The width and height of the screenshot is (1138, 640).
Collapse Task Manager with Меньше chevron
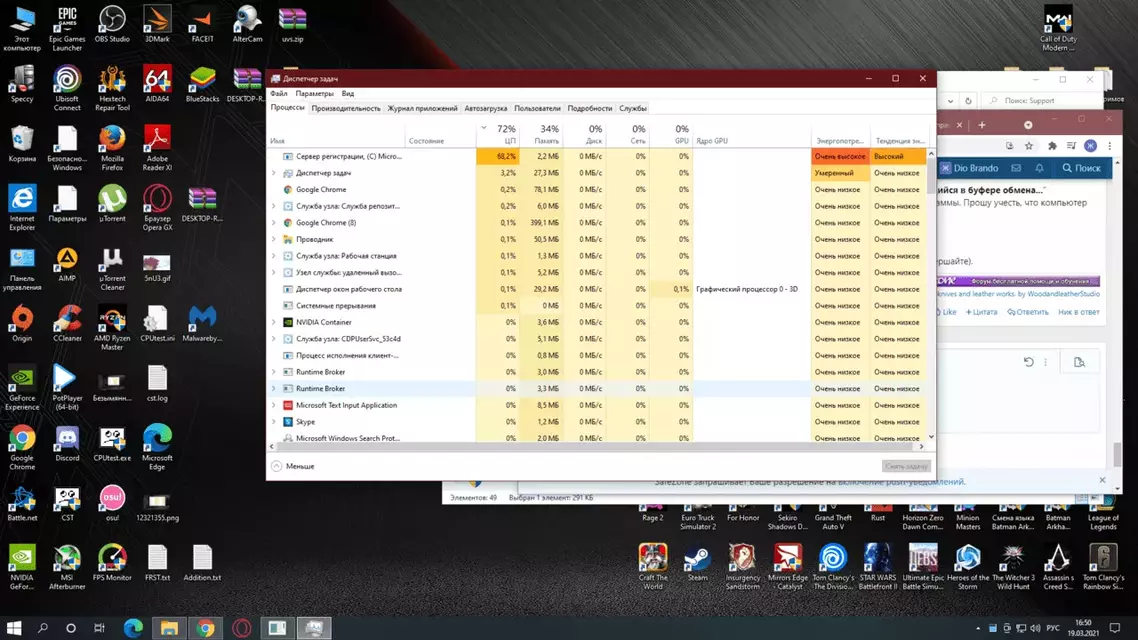[x=277, y=466]
